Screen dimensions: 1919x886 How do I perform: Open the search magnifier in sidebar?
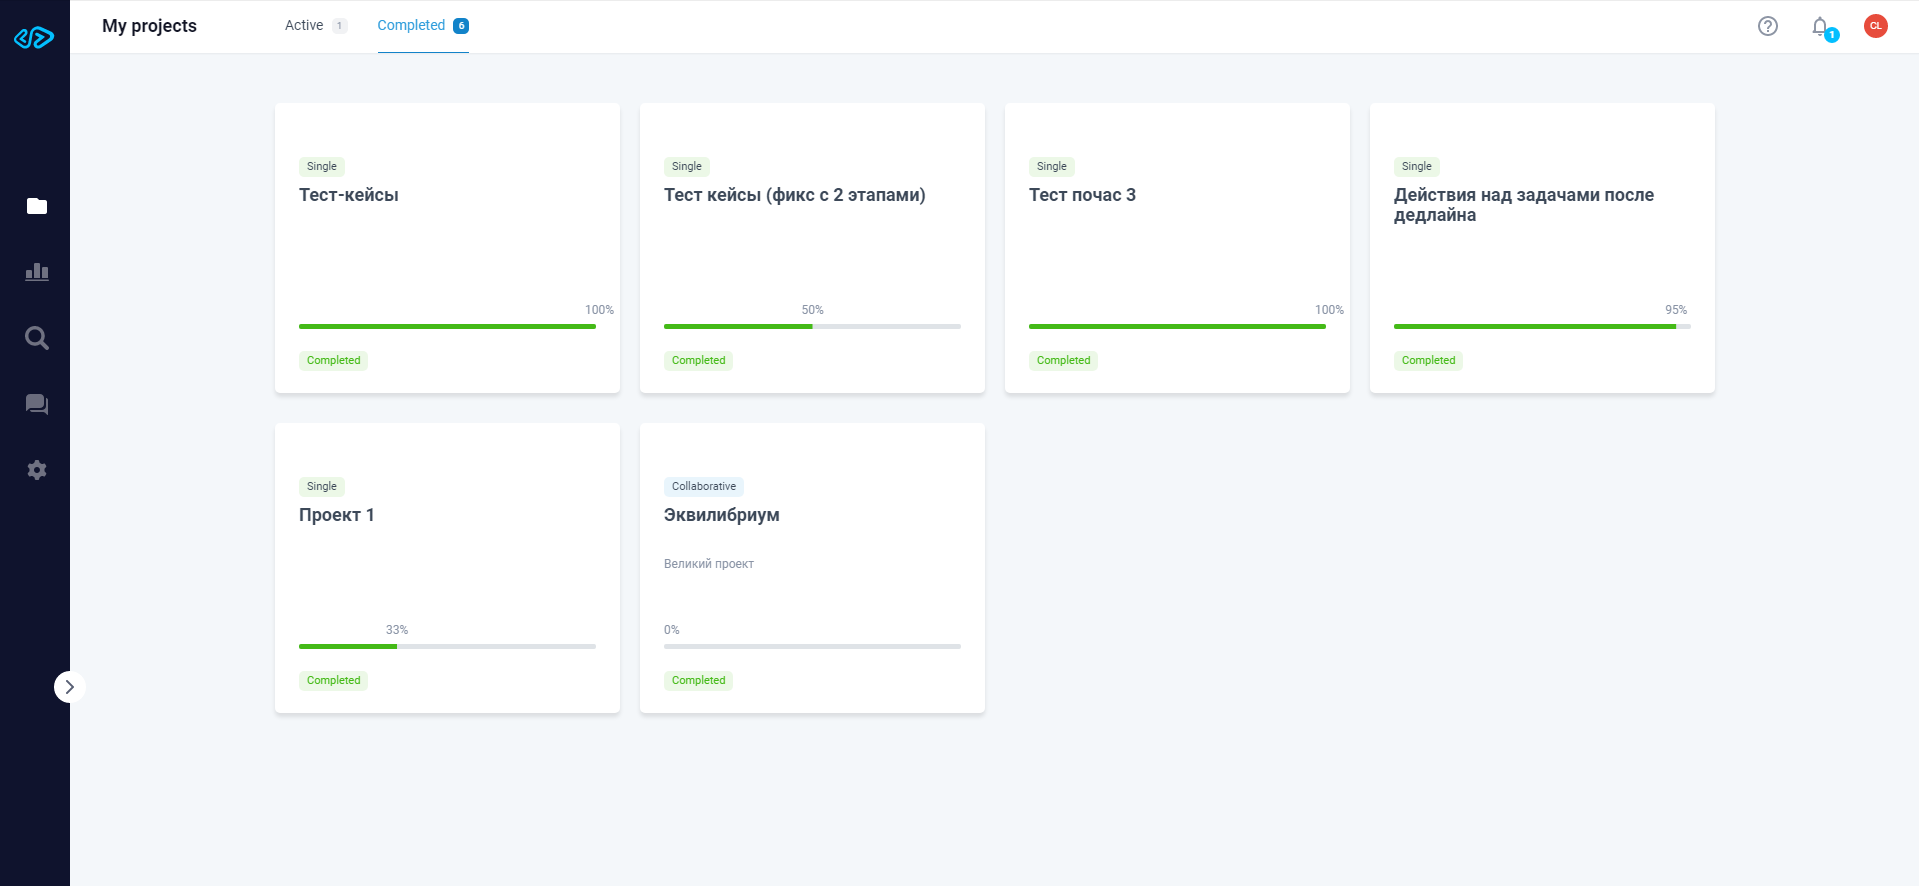click(37, 338)
